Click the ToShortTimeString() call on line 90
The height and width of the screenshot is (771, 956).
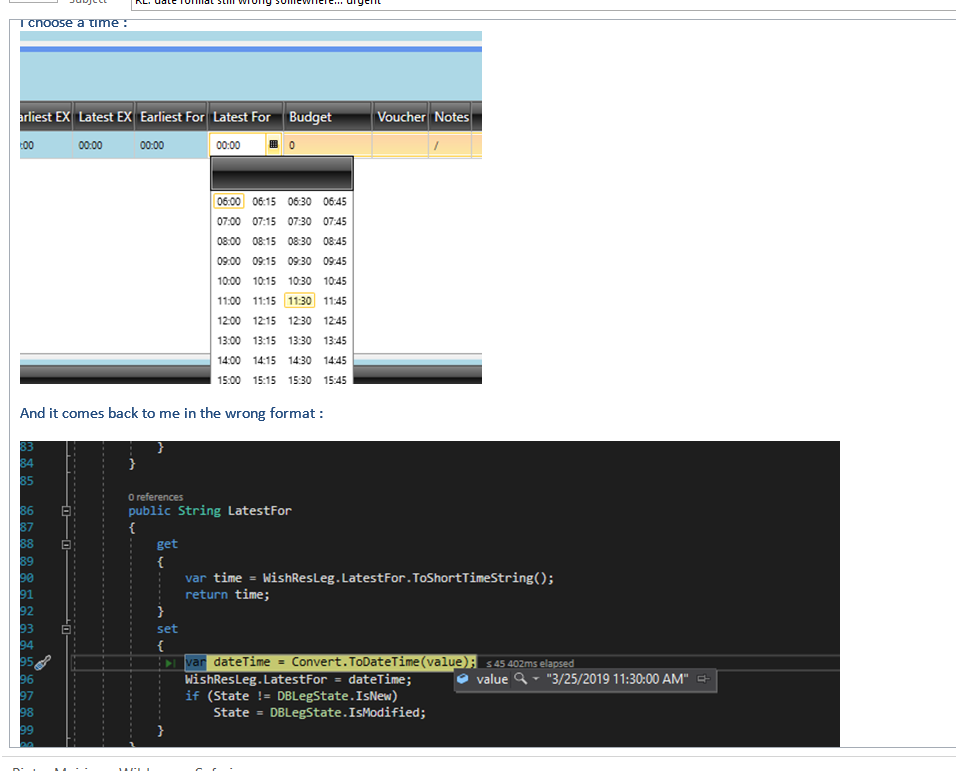pos(482,578)
